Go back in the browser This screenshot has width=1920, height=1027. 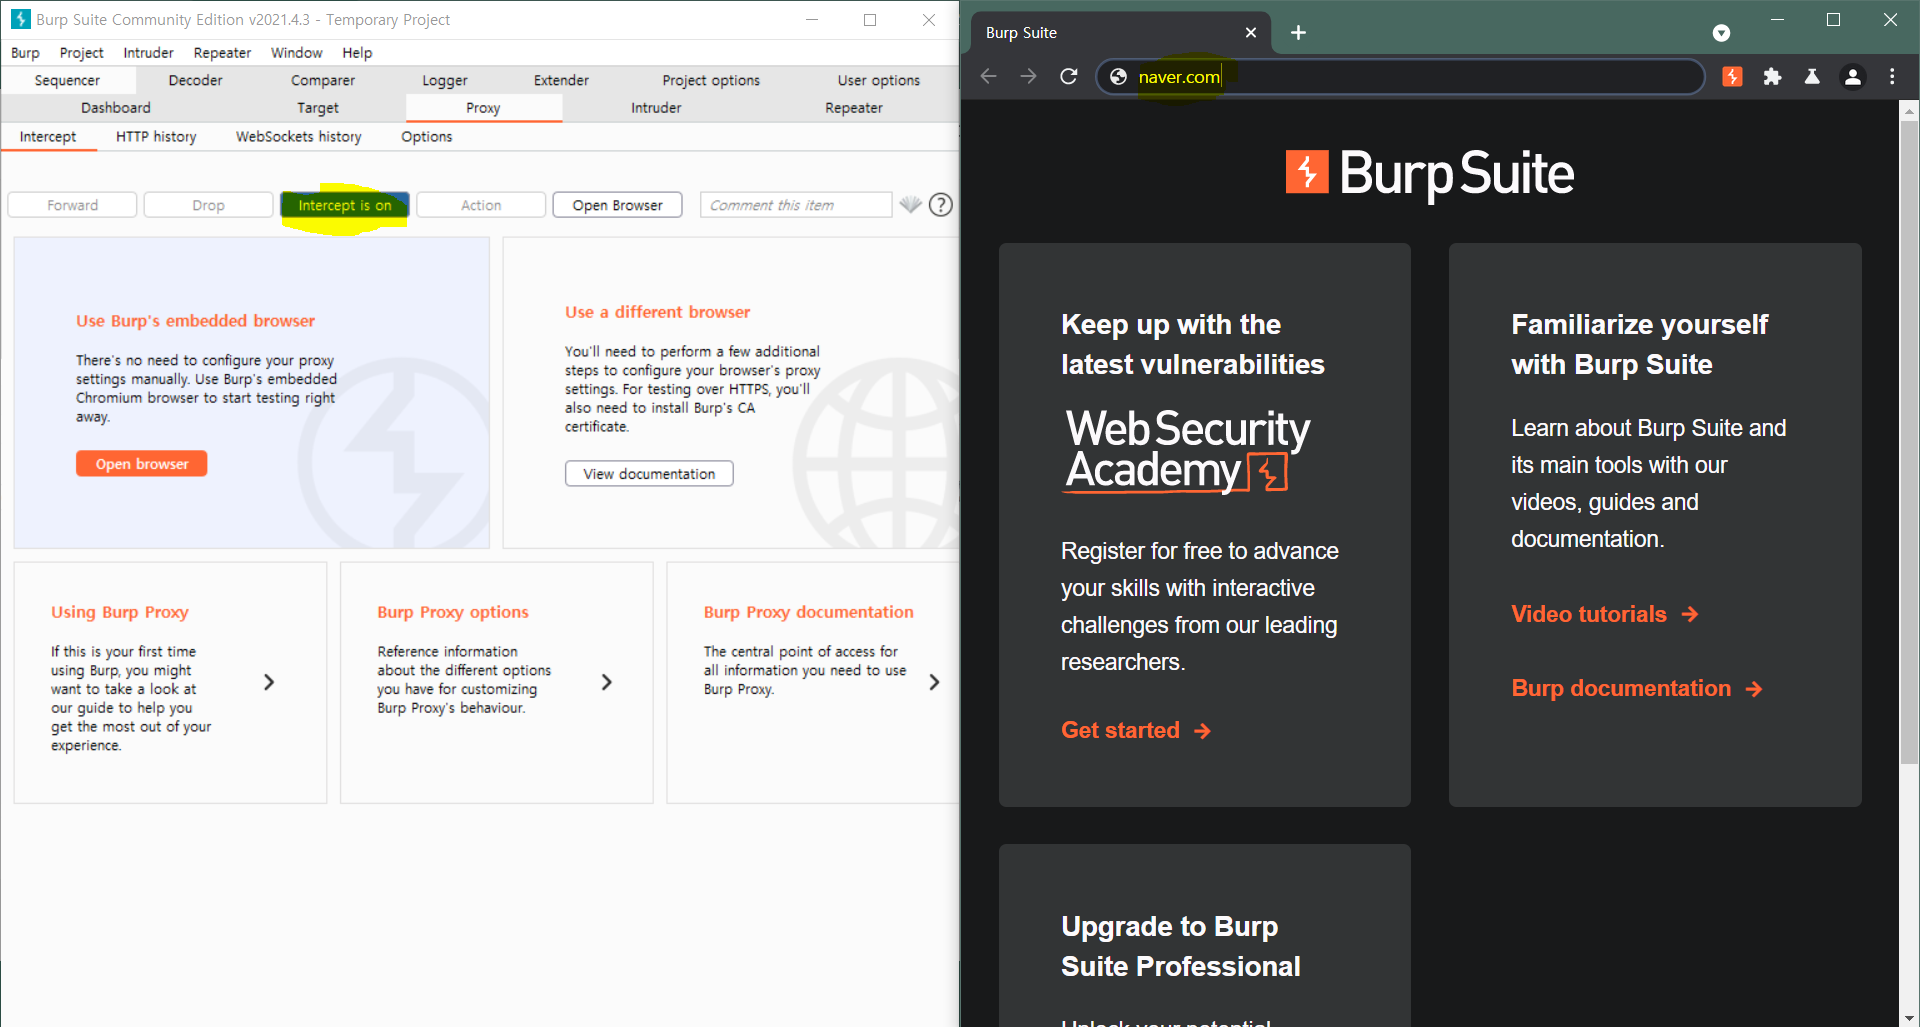pyautogui.click(x=988, y=77)
